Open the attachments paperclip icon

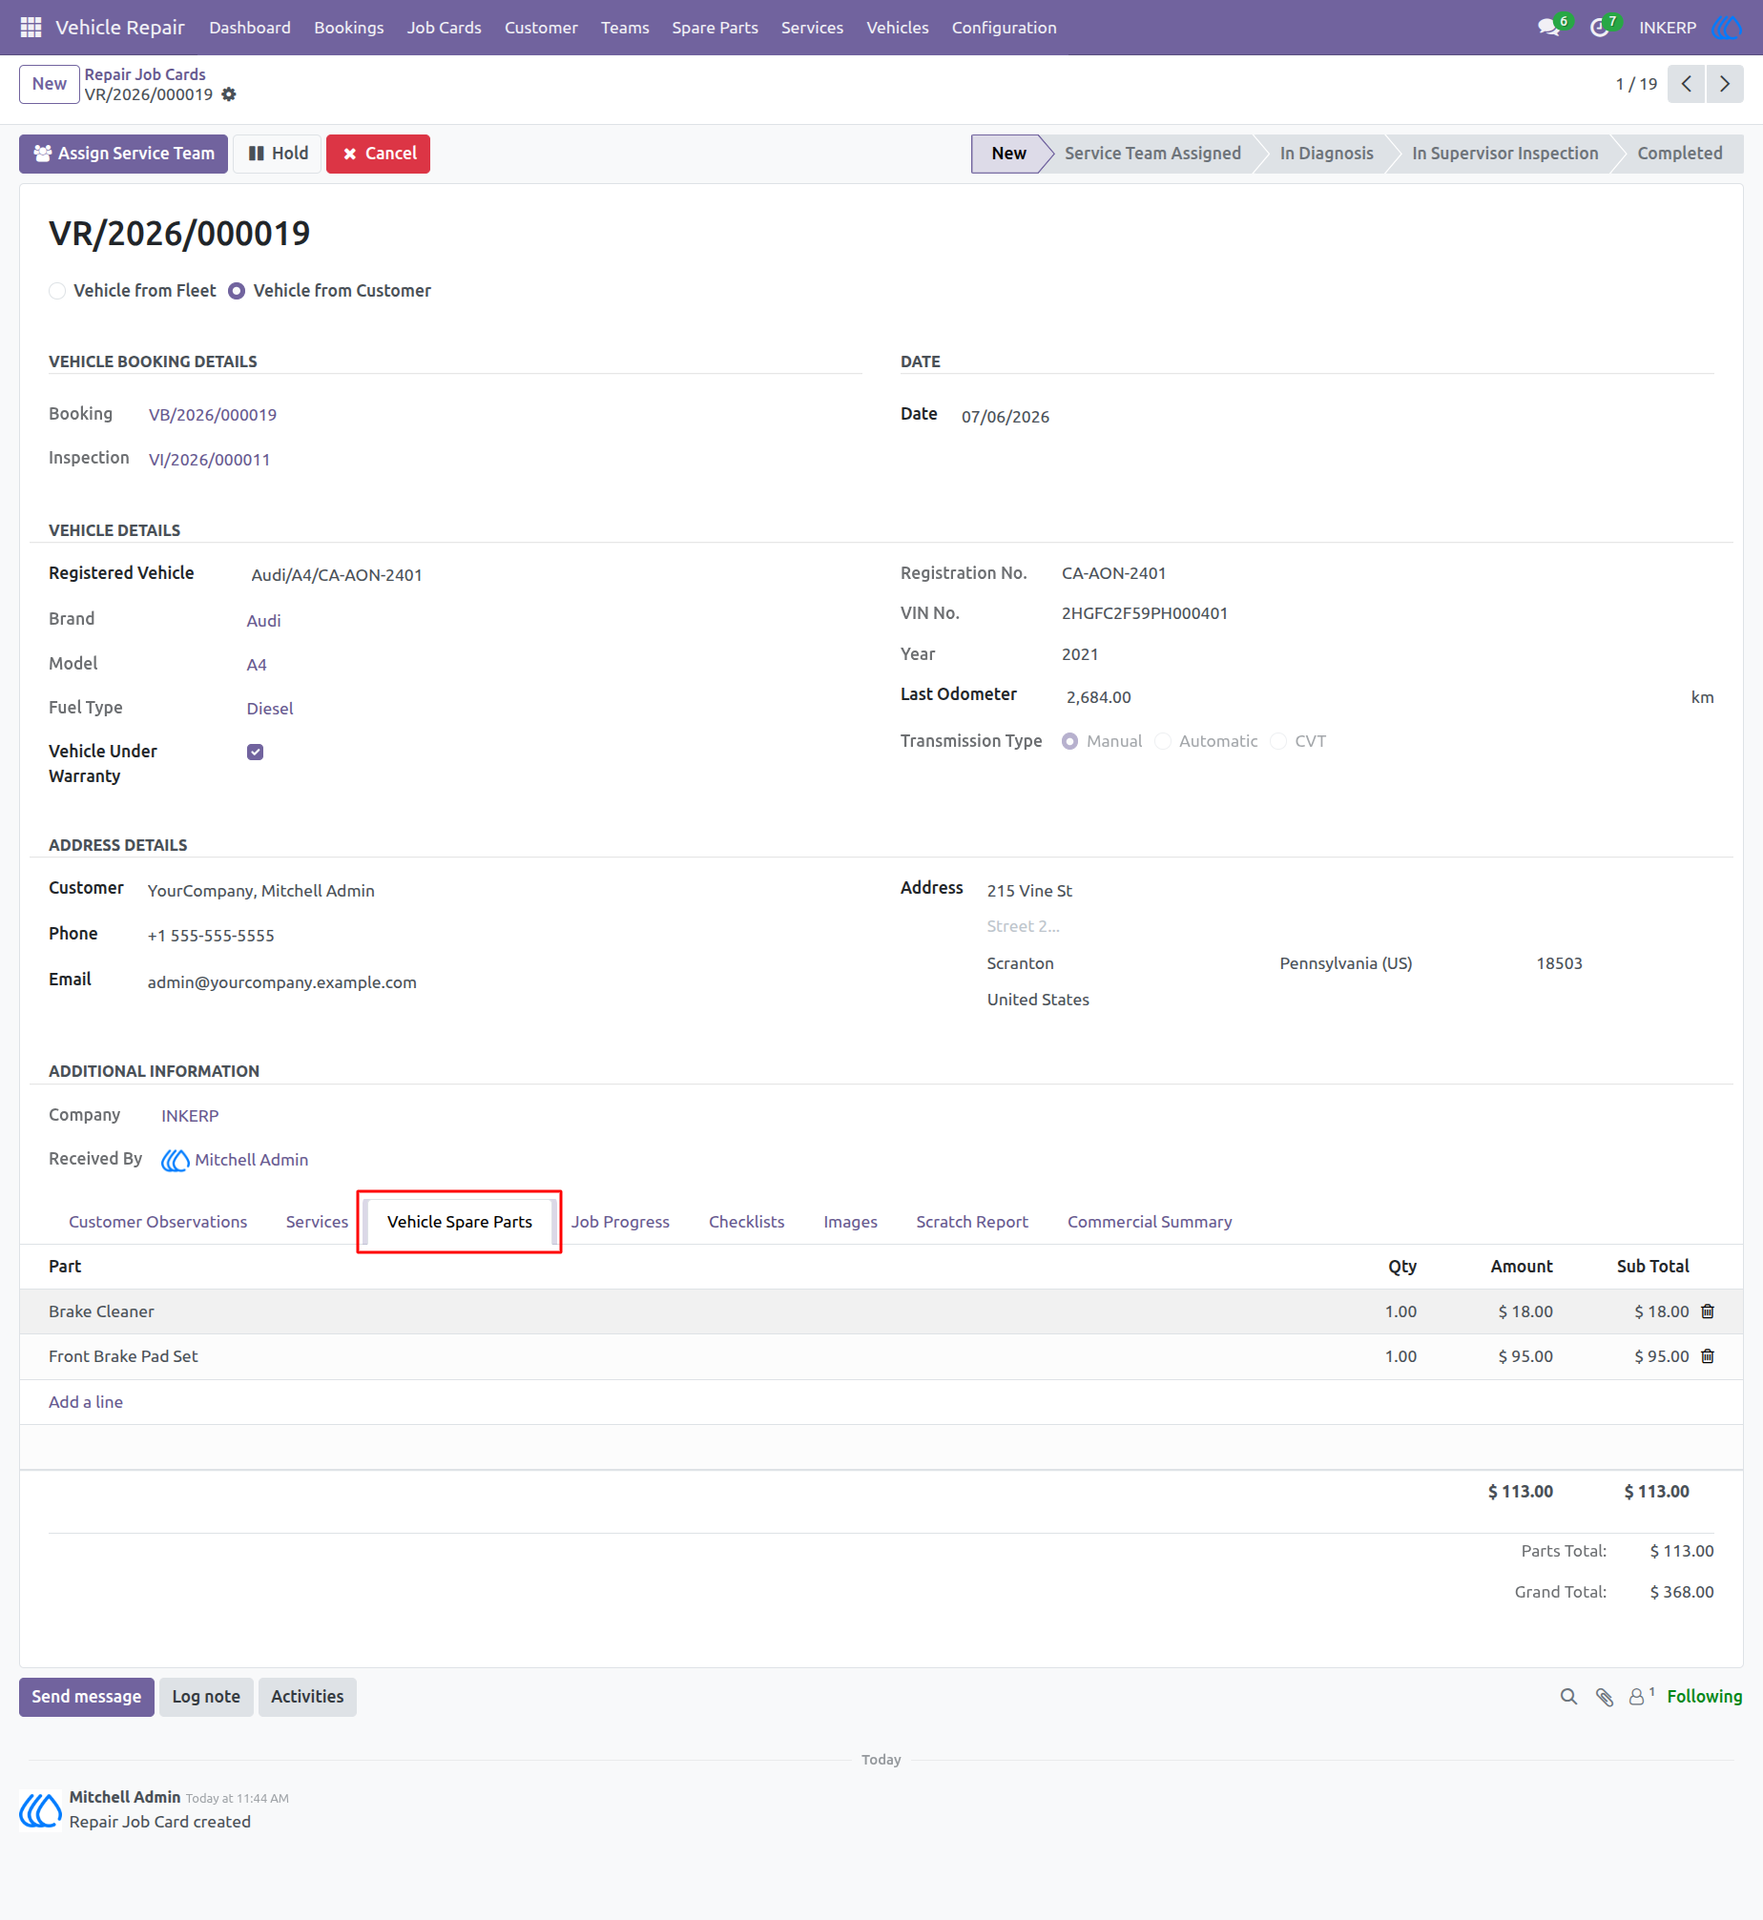coord(1604,1697)
